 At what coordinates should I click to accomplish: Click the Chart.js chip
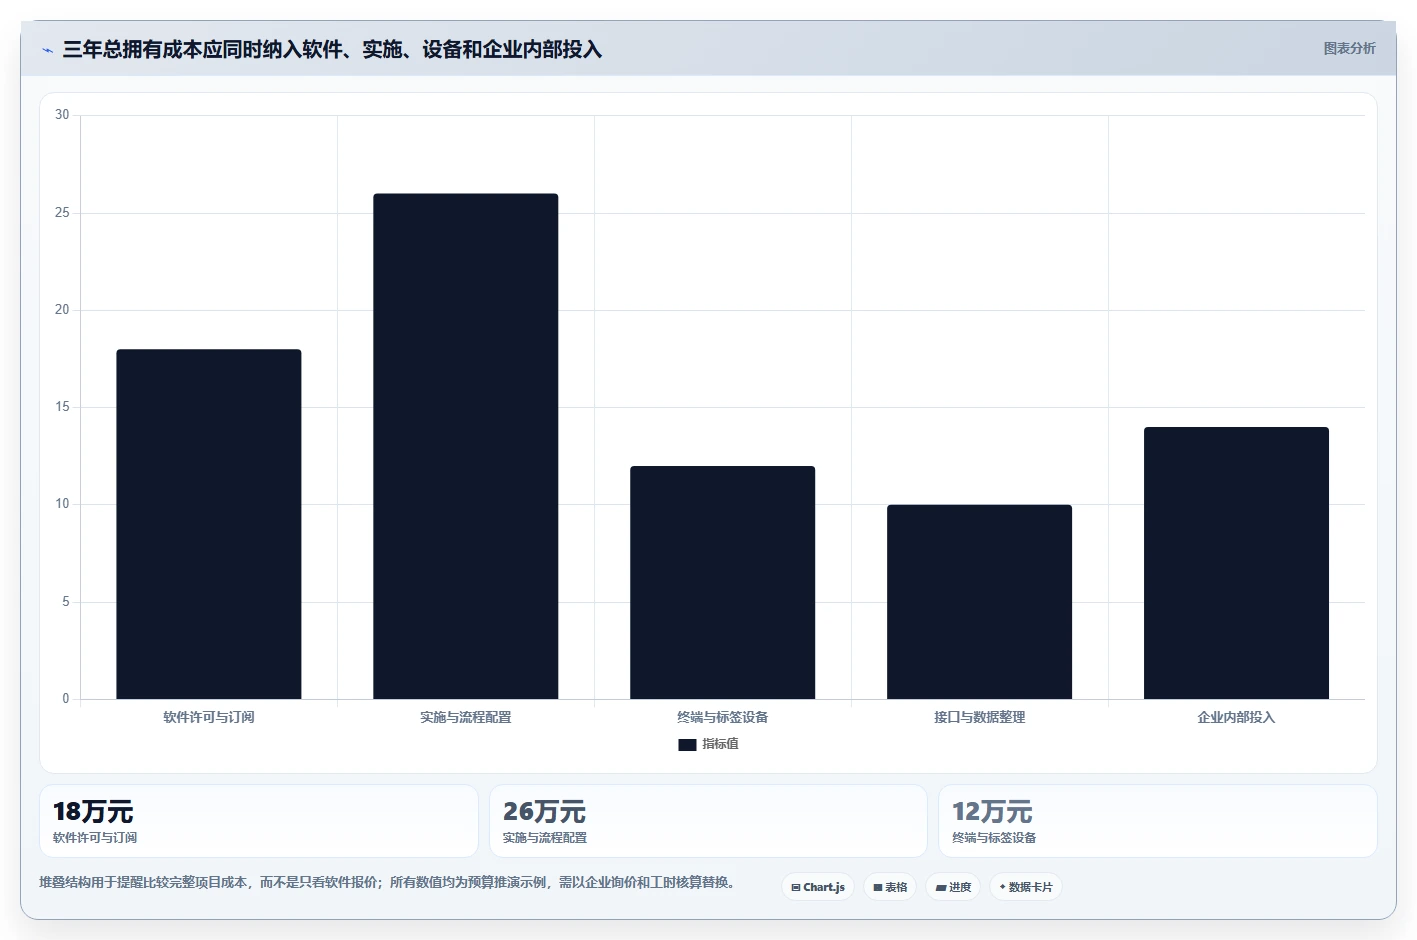tap(818, 887)
